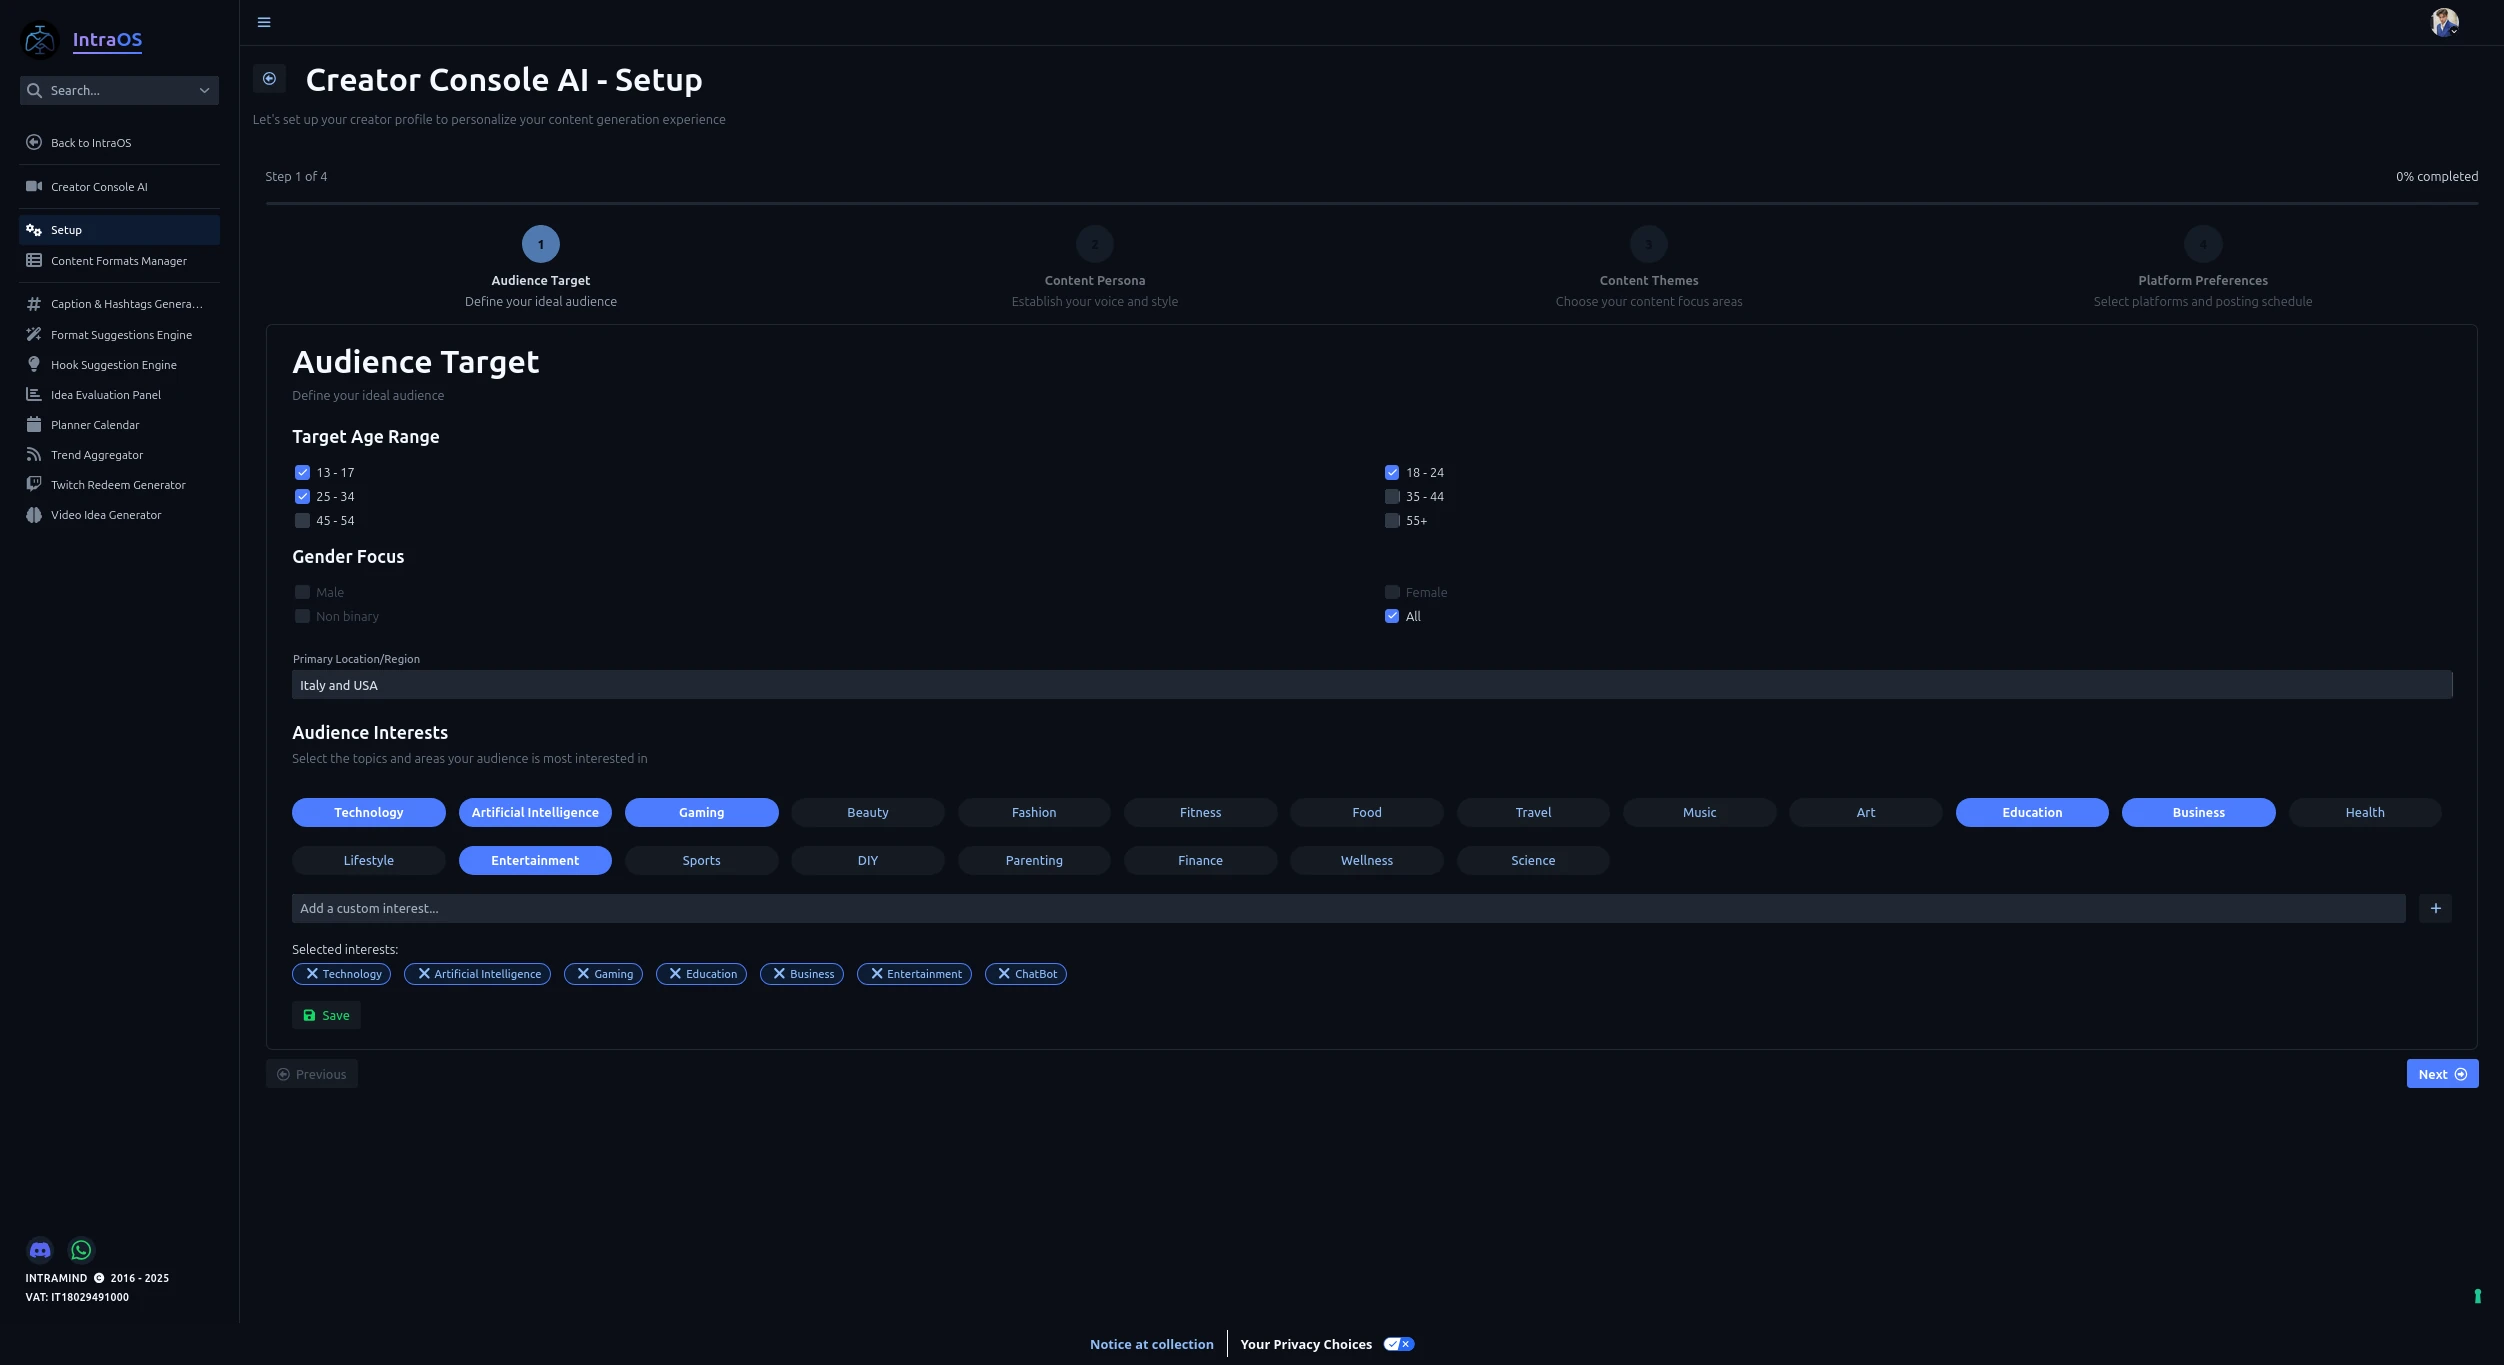Screen dimensions: 2504x1365
Task: Click the back arrow icon beside title
Action: pos(269,79)
